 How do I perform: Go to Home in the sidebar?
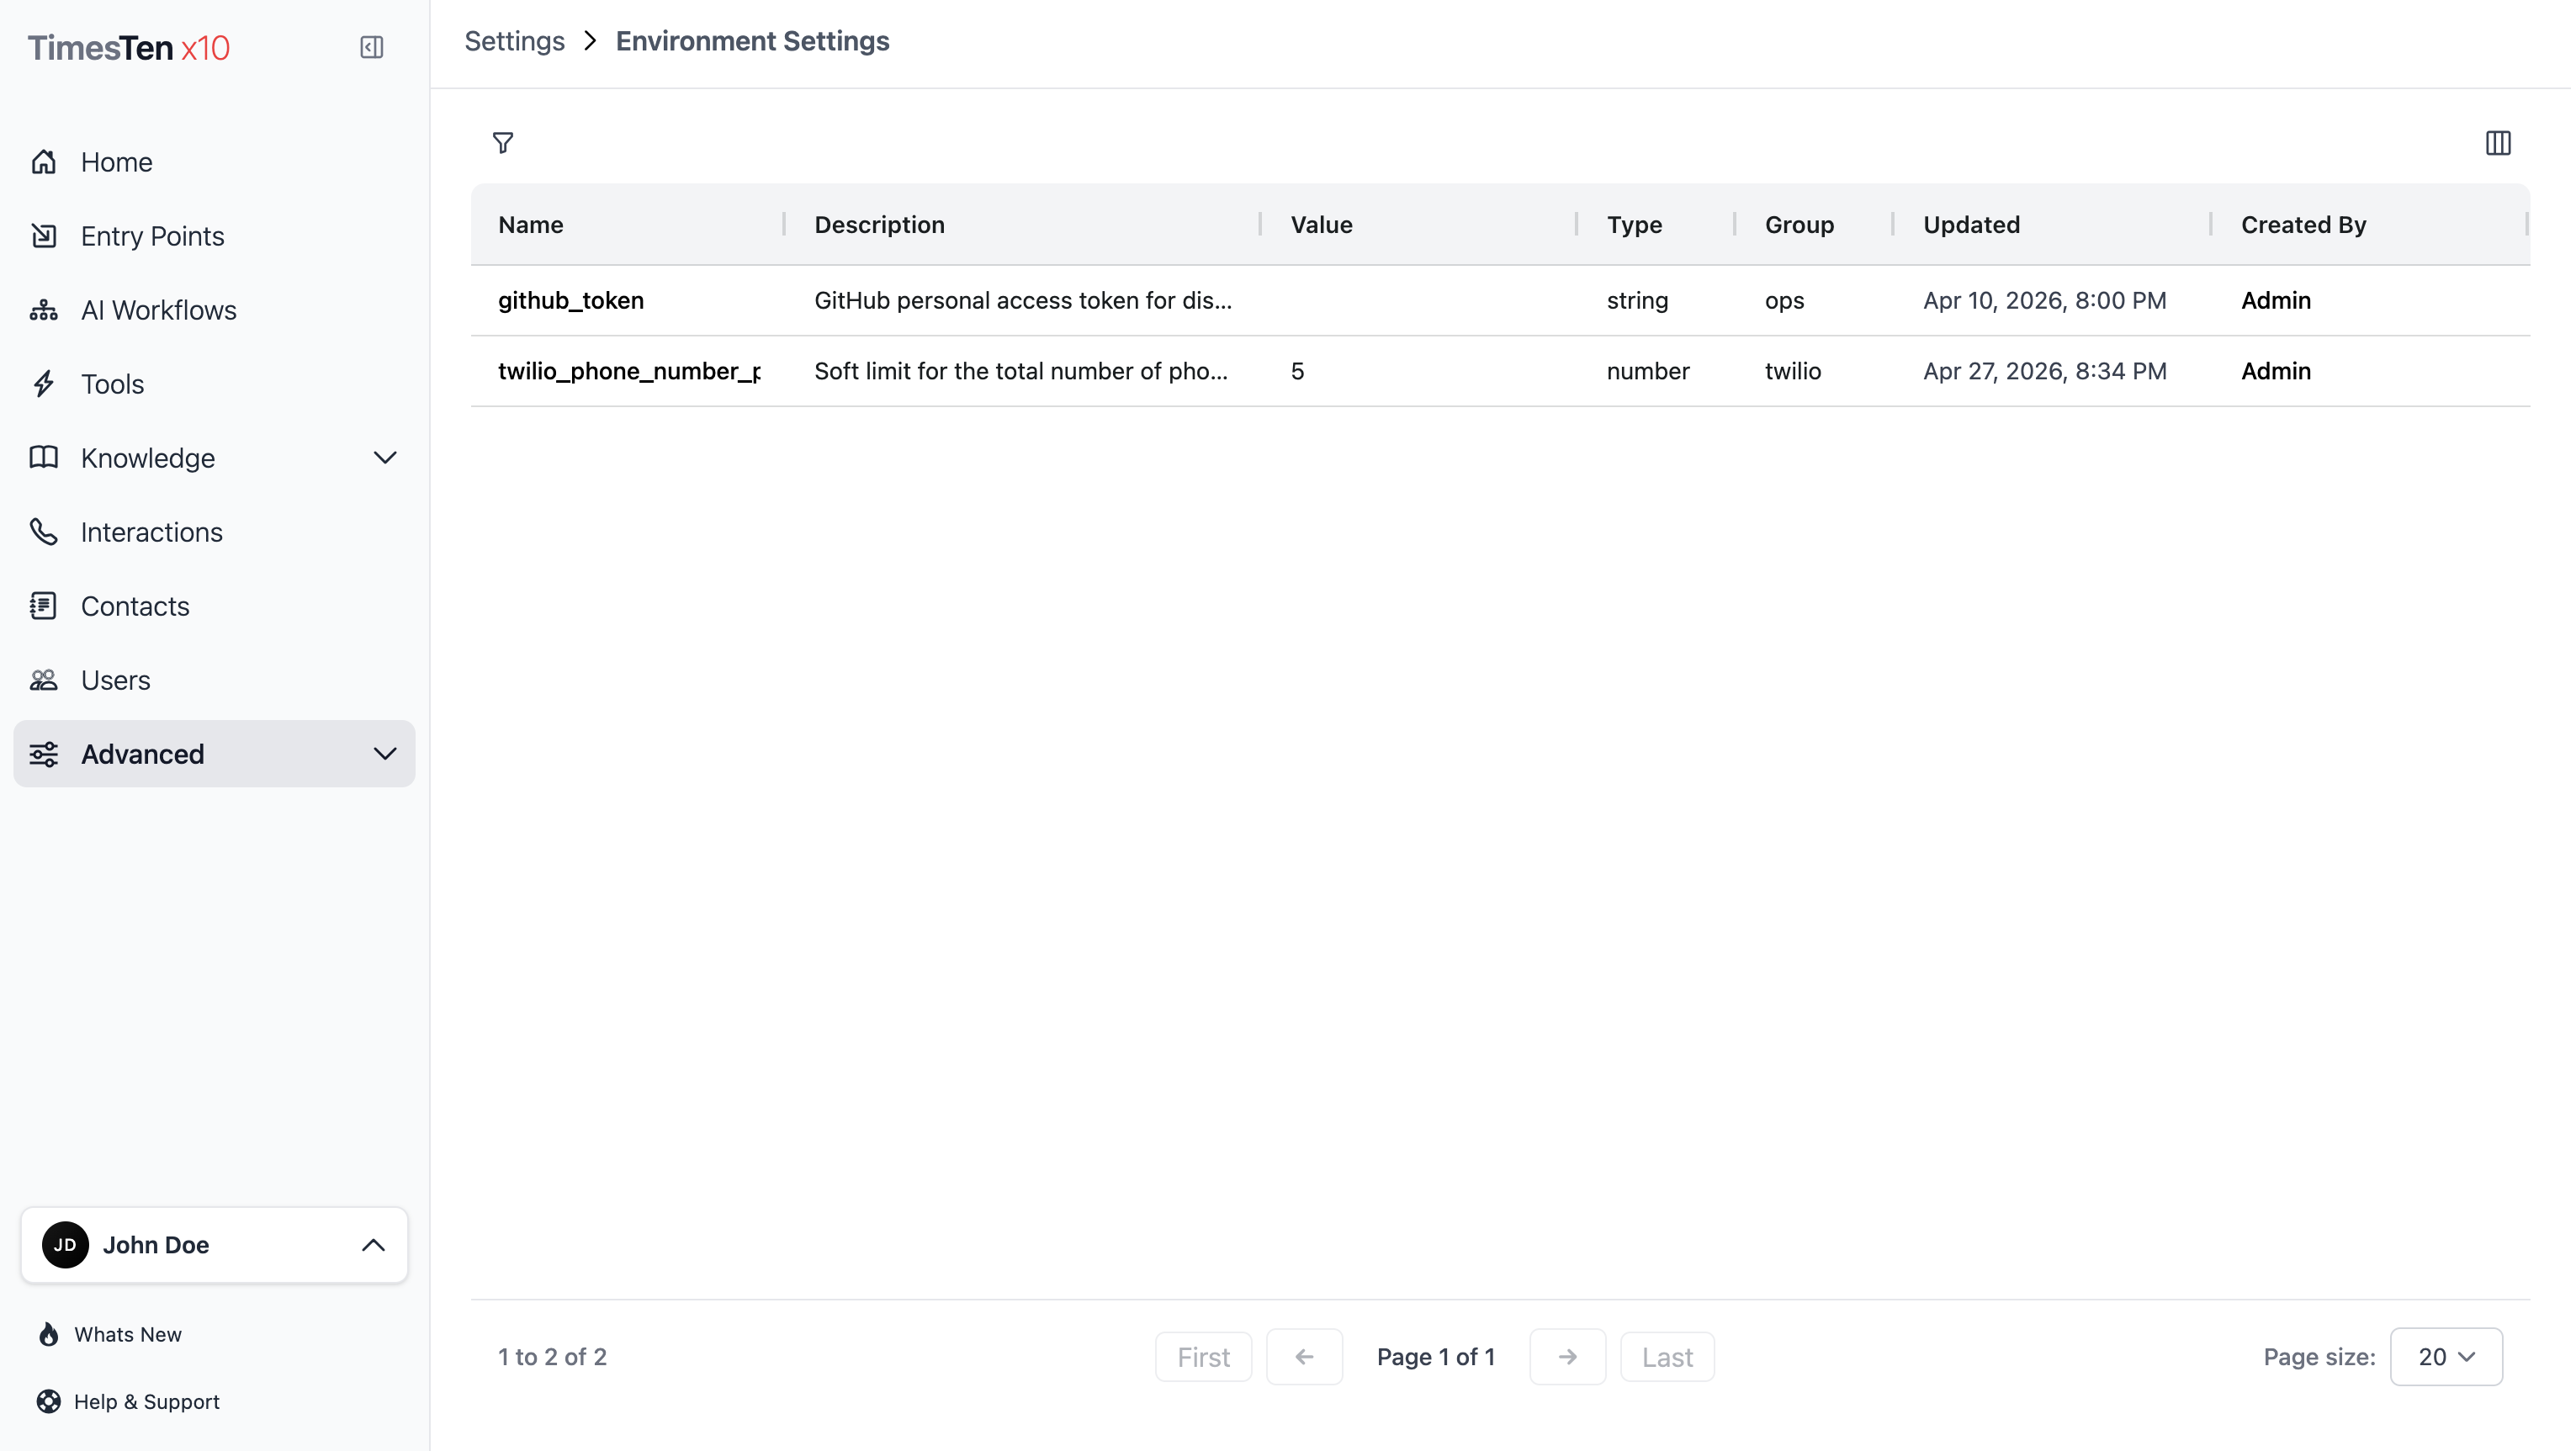[214, 161]
